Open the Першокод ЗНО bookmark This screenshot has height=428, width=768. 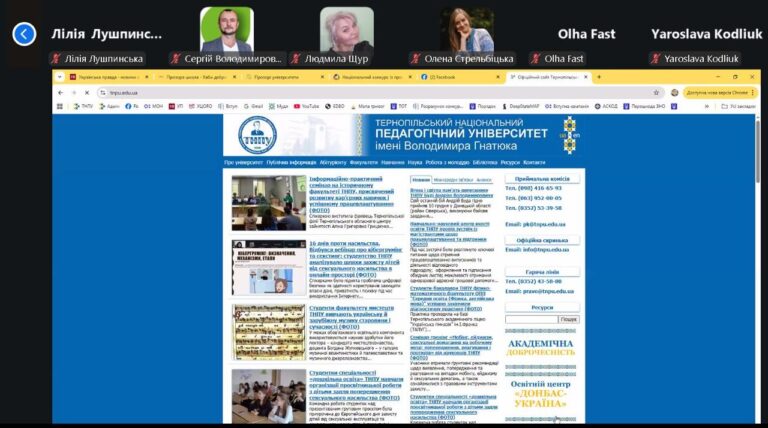click(644, 106)
